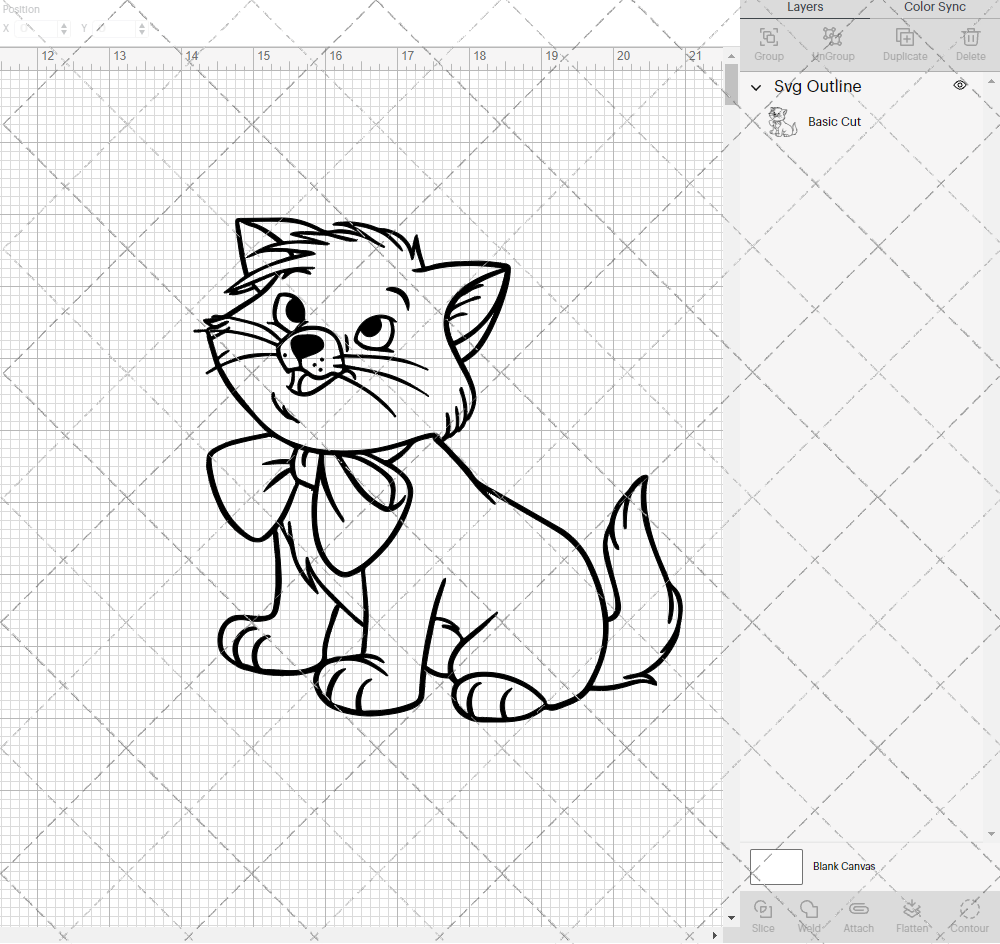The image size is (1000, 944).
Task: Hide the Svg Outline layer via eye icon
Action: (x=960, y=85)
